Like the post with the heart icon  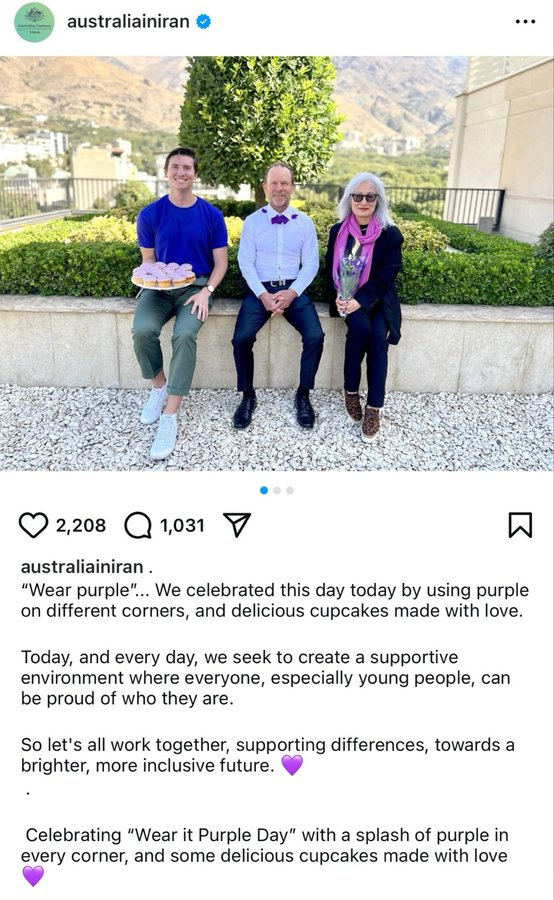click(33, 525)
